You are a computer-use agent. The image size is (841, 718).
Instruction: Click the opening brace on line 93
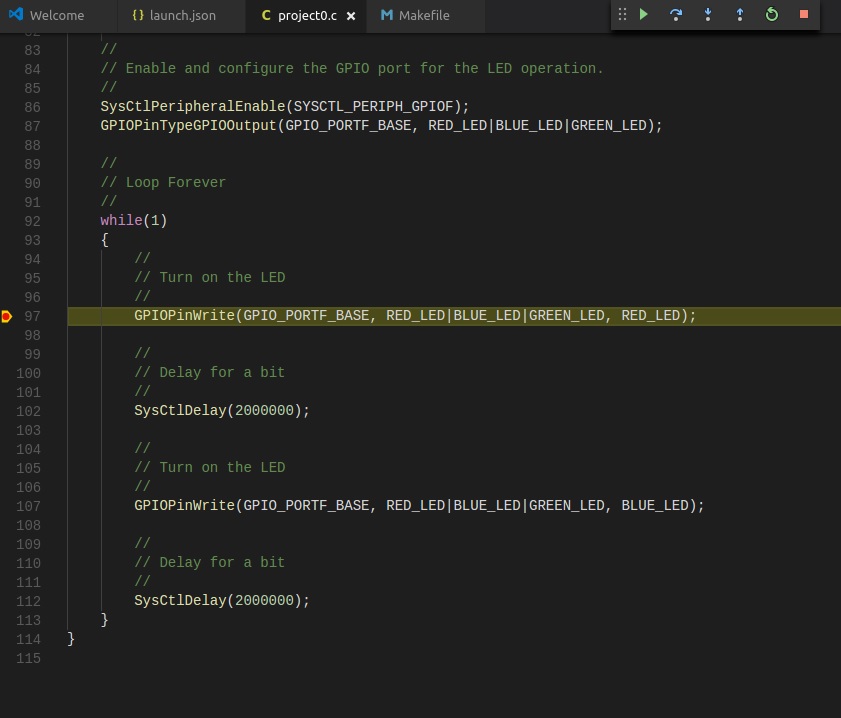pyautogui.click(x=105, y=240)
